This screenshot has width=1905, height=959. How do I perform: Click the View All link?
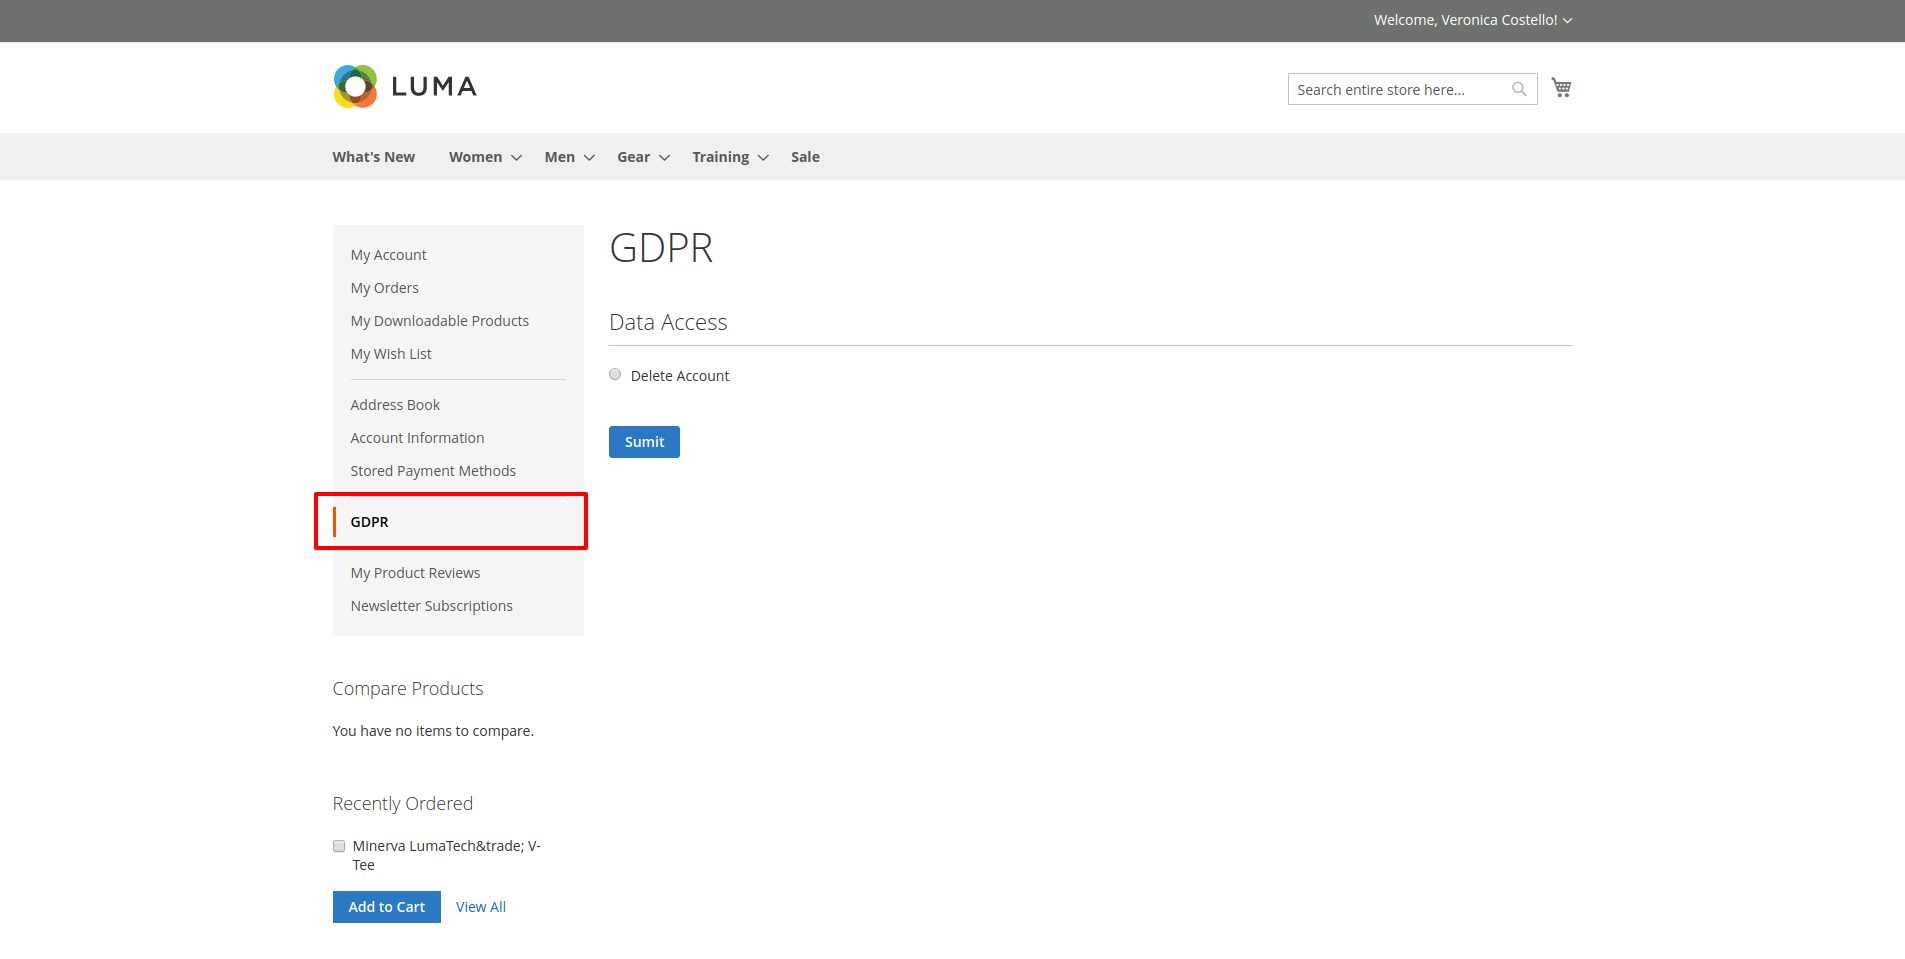point(481,907)
